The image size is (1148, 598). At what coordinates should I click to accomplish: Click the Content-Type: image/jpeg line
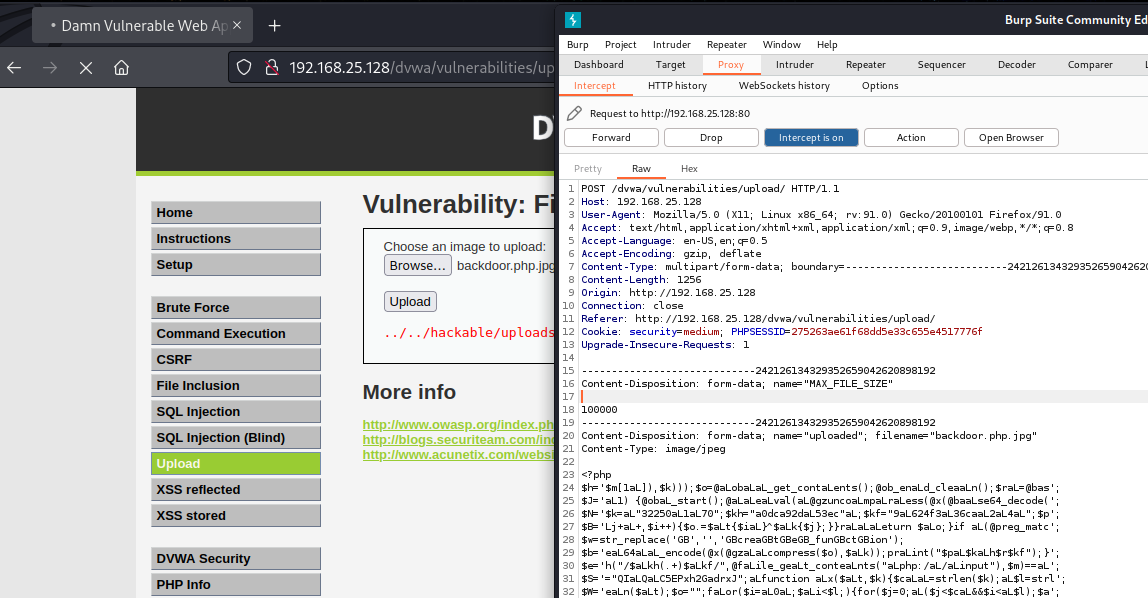point(653,449)
